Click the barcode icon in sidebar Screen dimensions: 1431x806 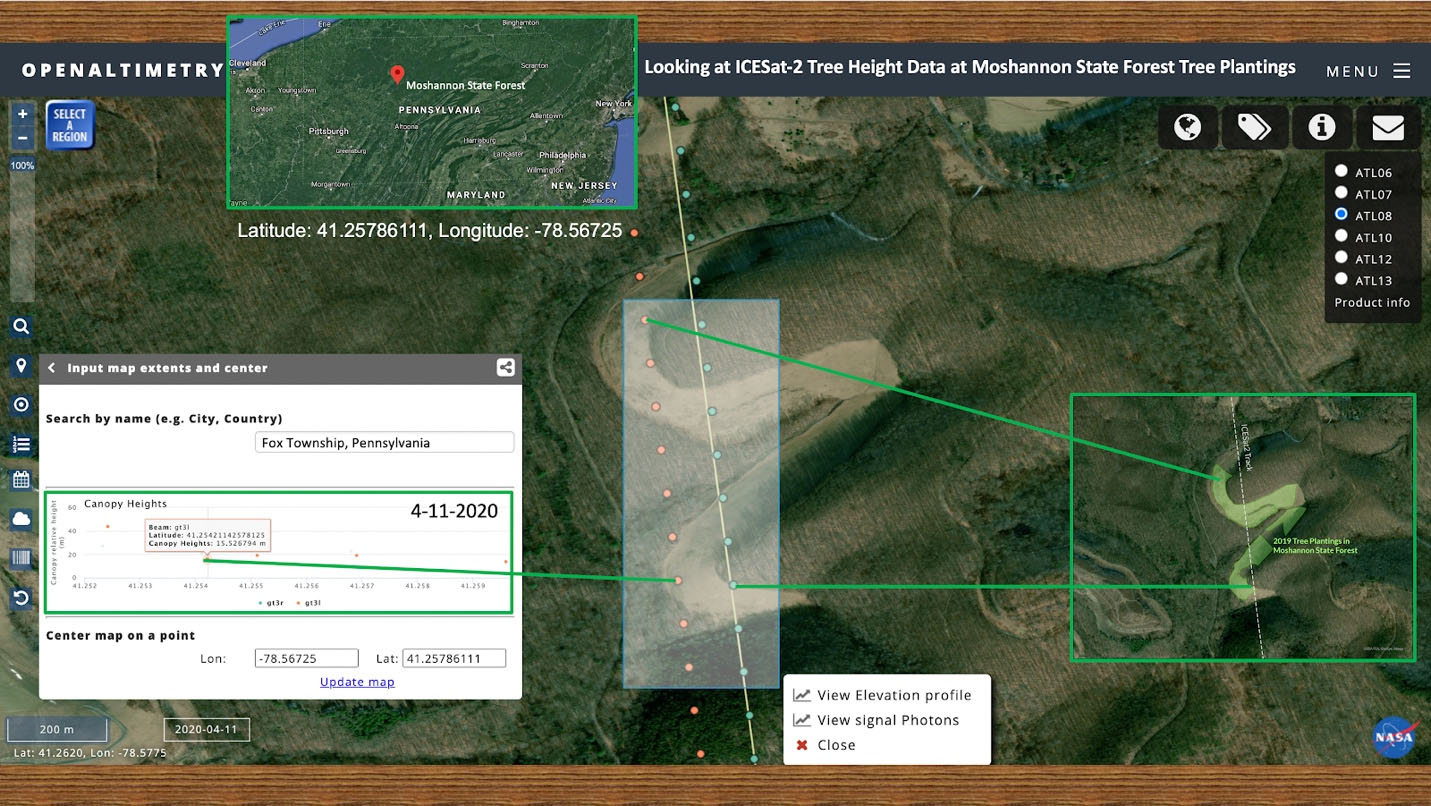click(x=21, y=558)
